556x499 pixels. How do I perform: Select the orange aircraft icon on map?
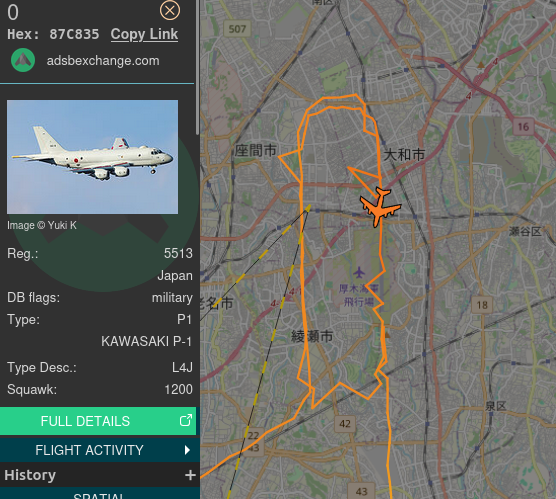pyautogui.click(x=380, y=207)
